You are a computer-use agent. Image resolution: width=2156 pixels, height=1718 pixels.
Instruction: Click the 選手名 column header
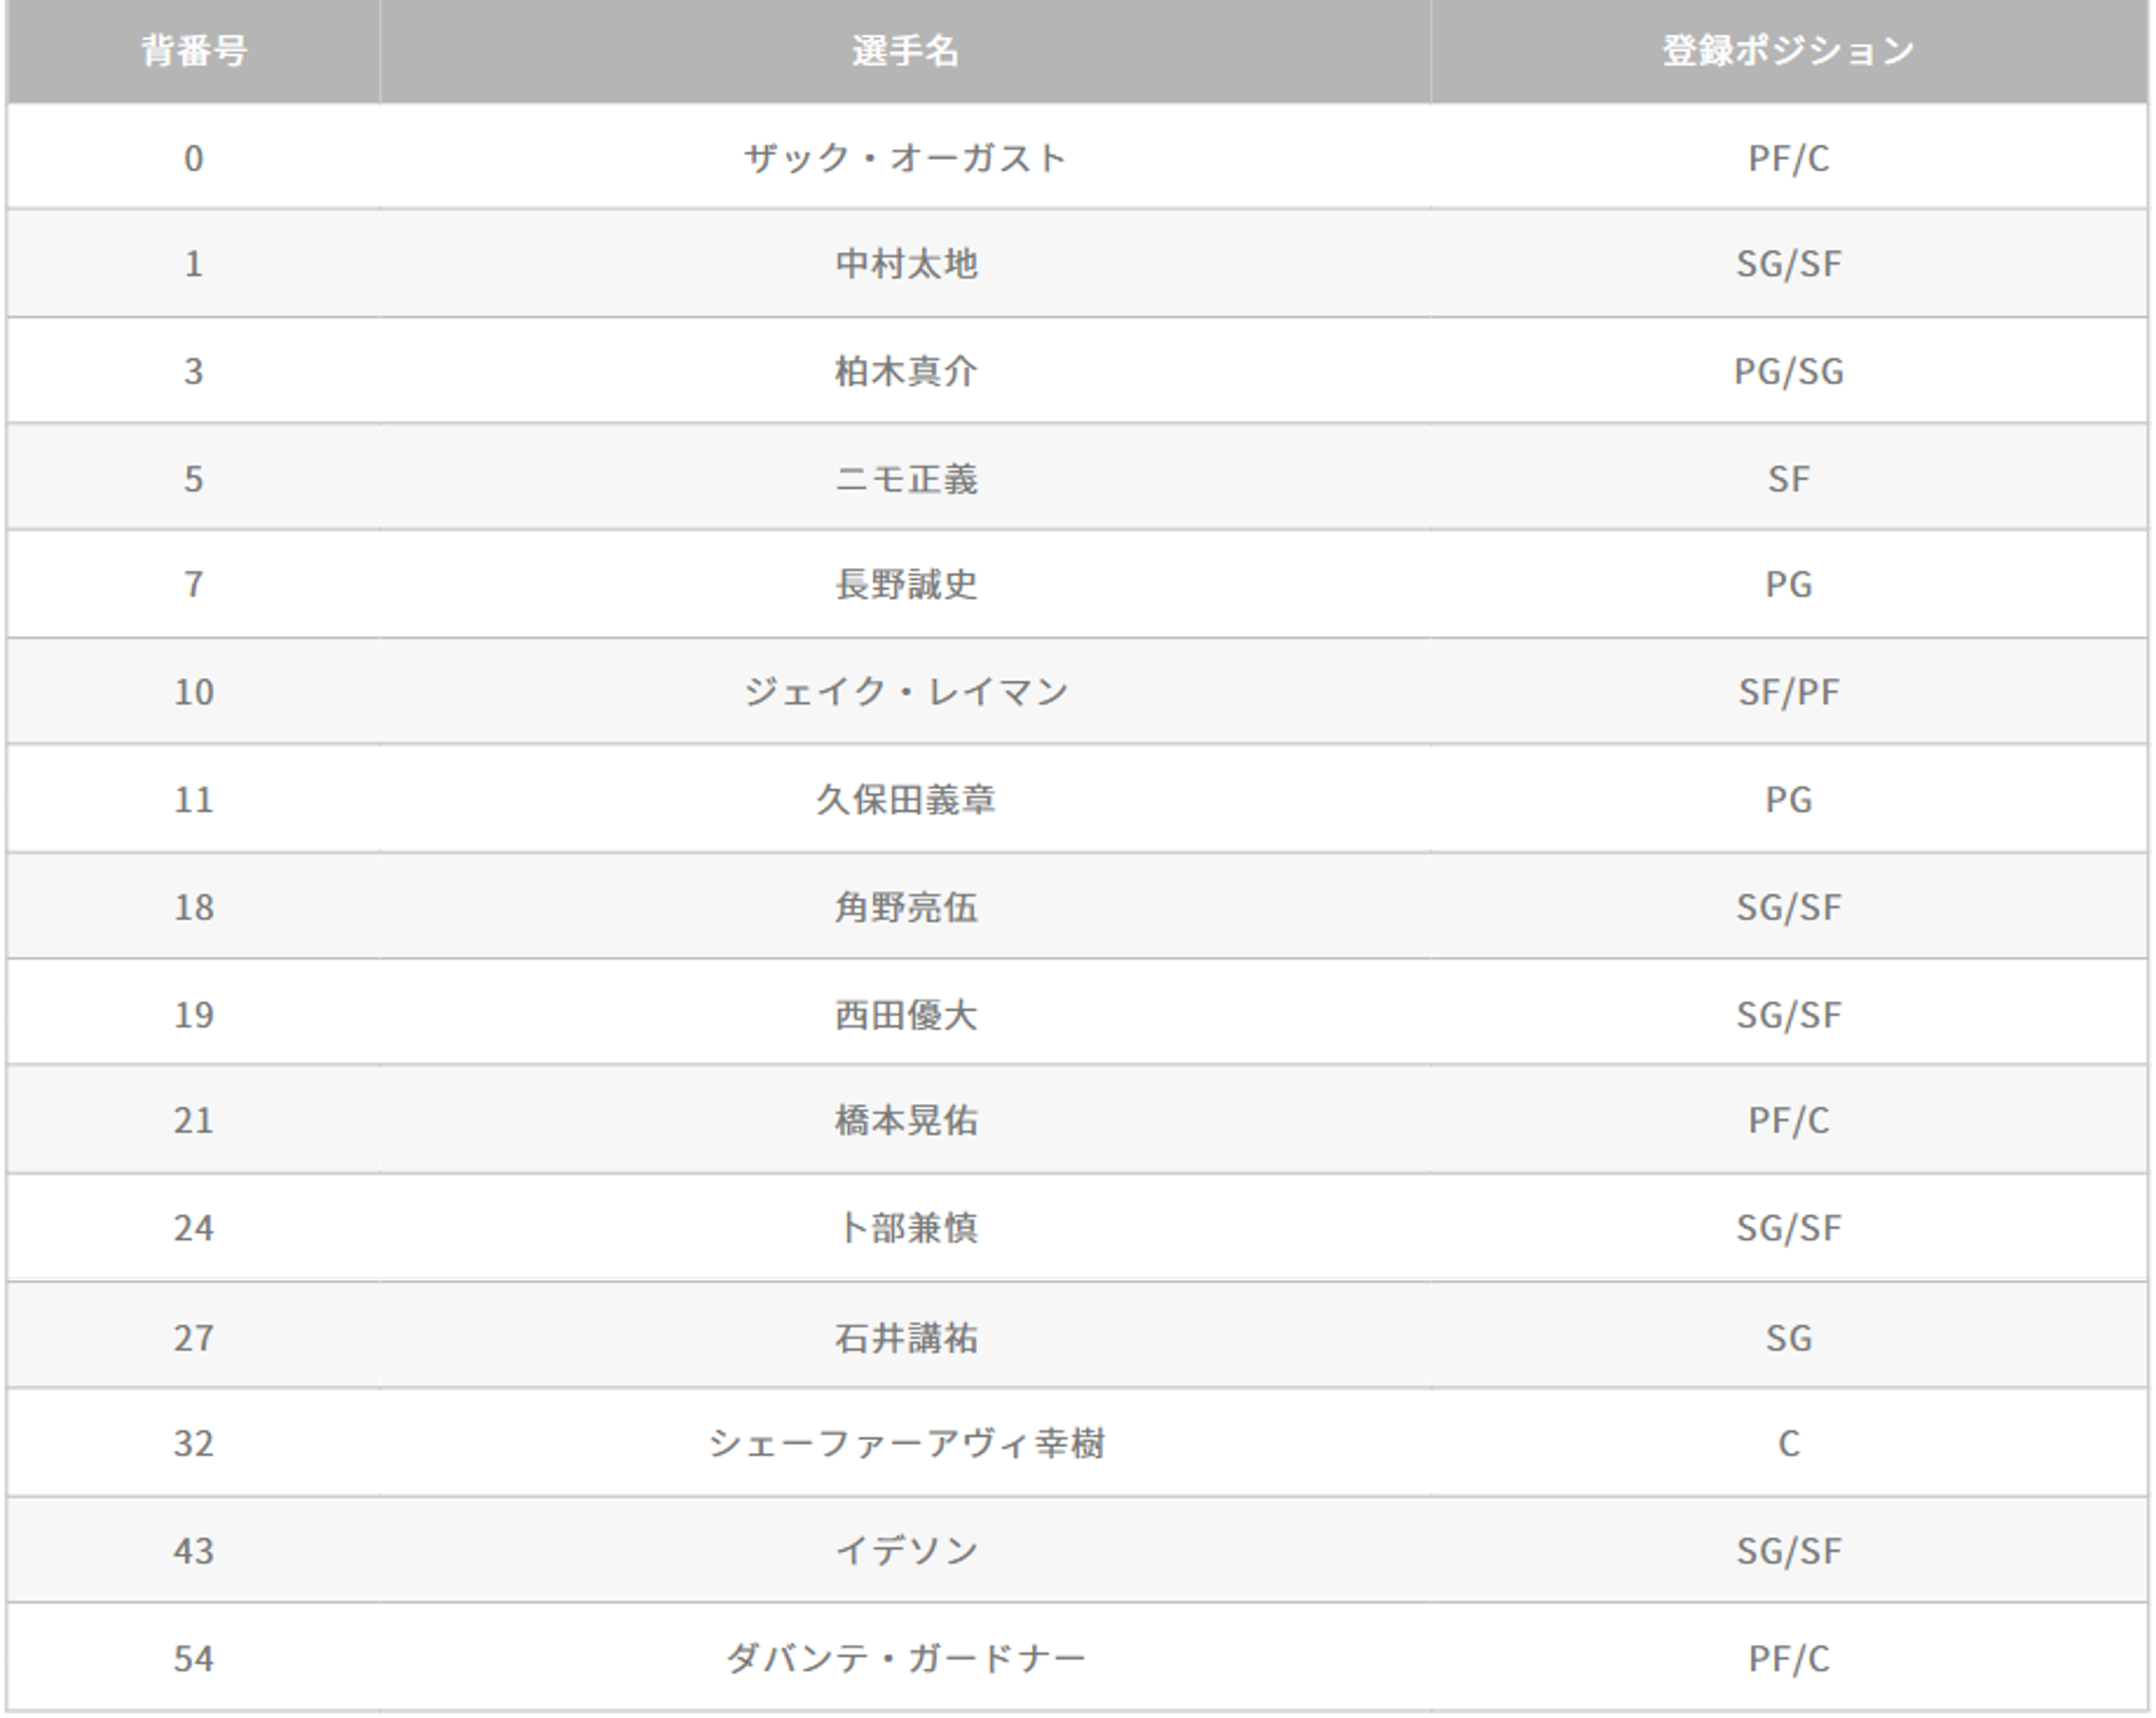click(x=905, y=51)
